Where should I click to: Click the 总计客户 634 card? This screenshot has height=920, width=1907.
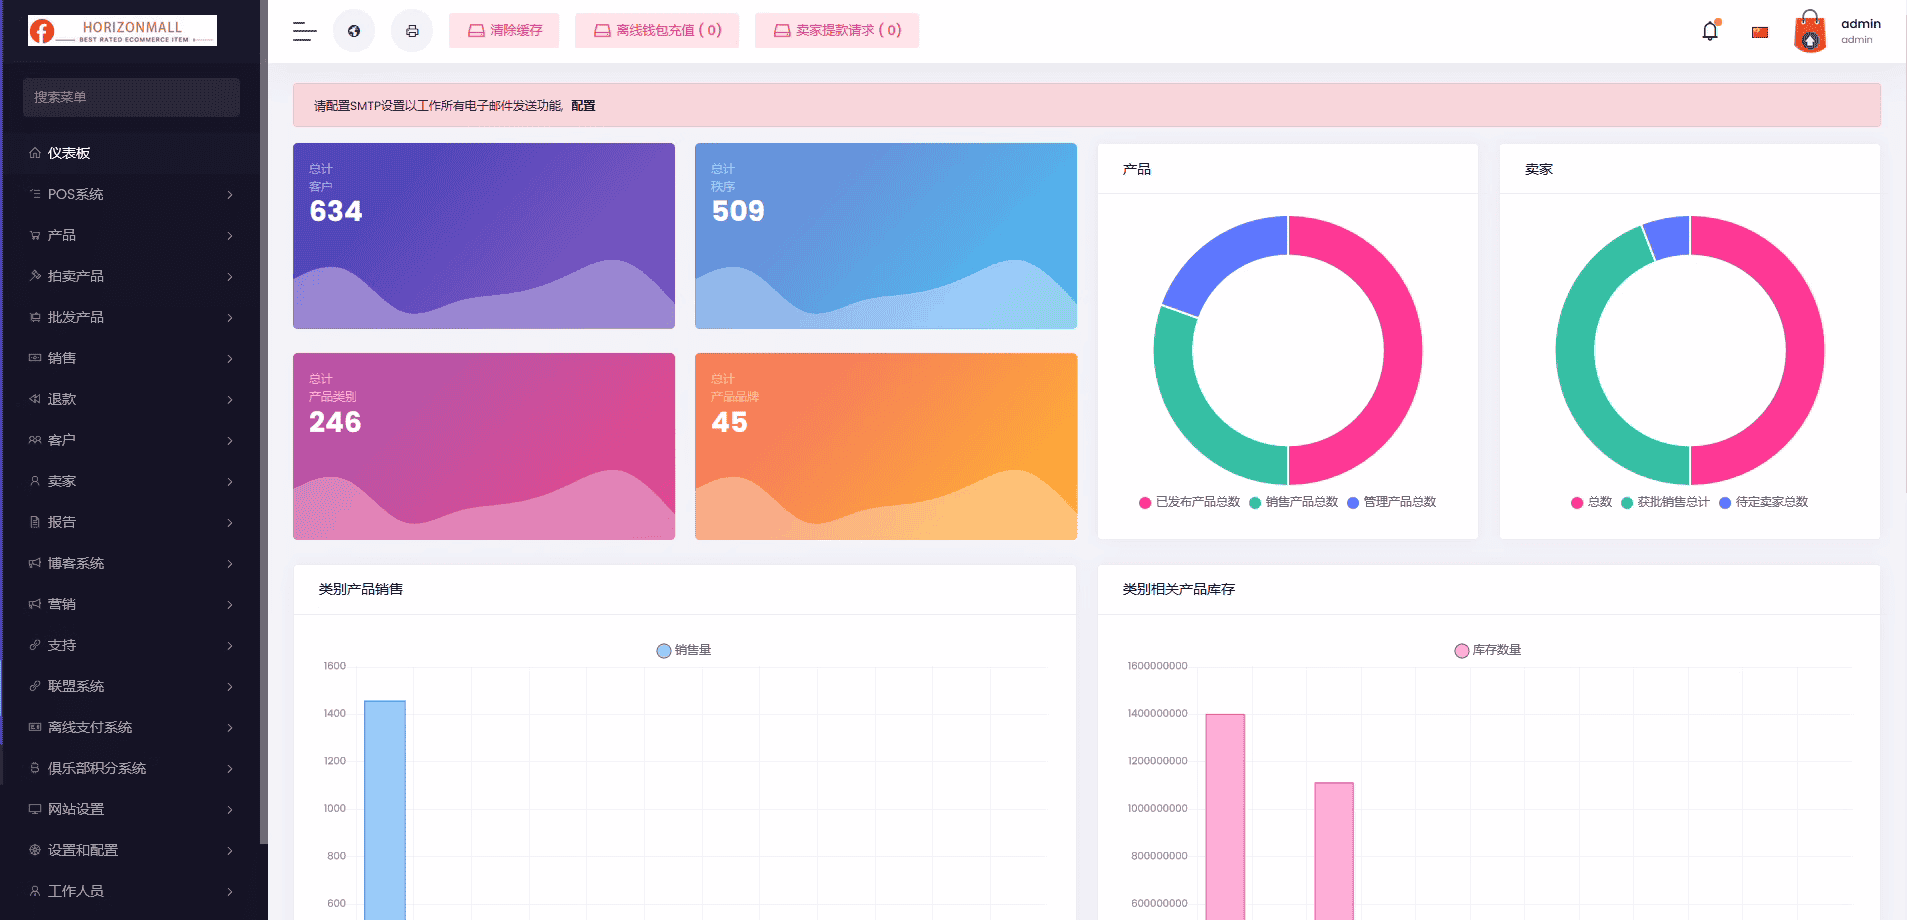pos(484,236)
